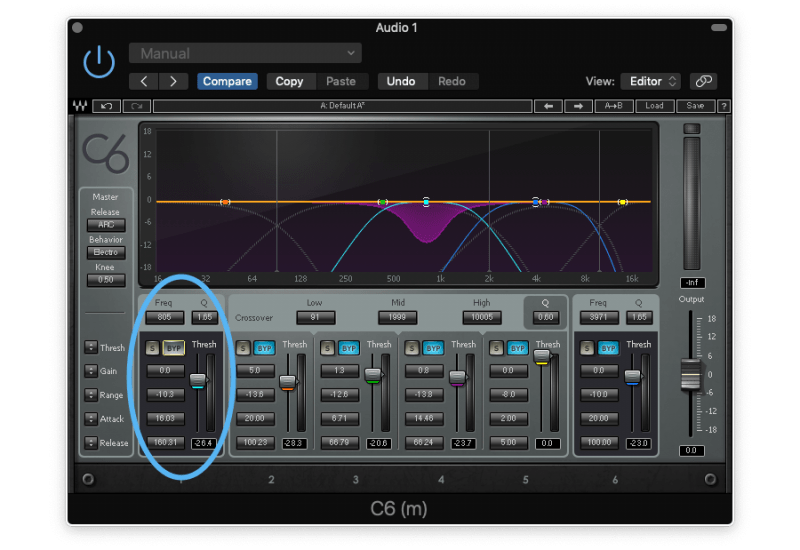Click the Waves logo icon
This screenshot has height=550, width=800.
pos(80,106)
